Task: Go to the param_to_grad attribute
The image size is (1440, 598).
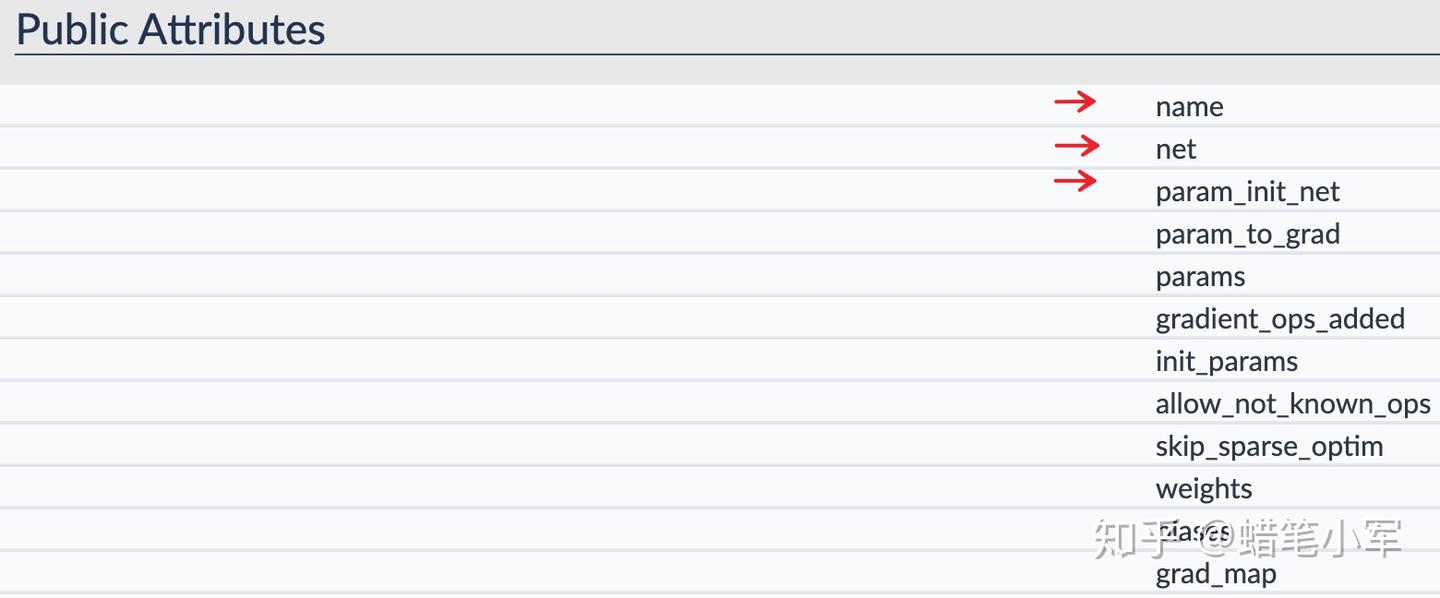Action: [x=1247, y=235]
